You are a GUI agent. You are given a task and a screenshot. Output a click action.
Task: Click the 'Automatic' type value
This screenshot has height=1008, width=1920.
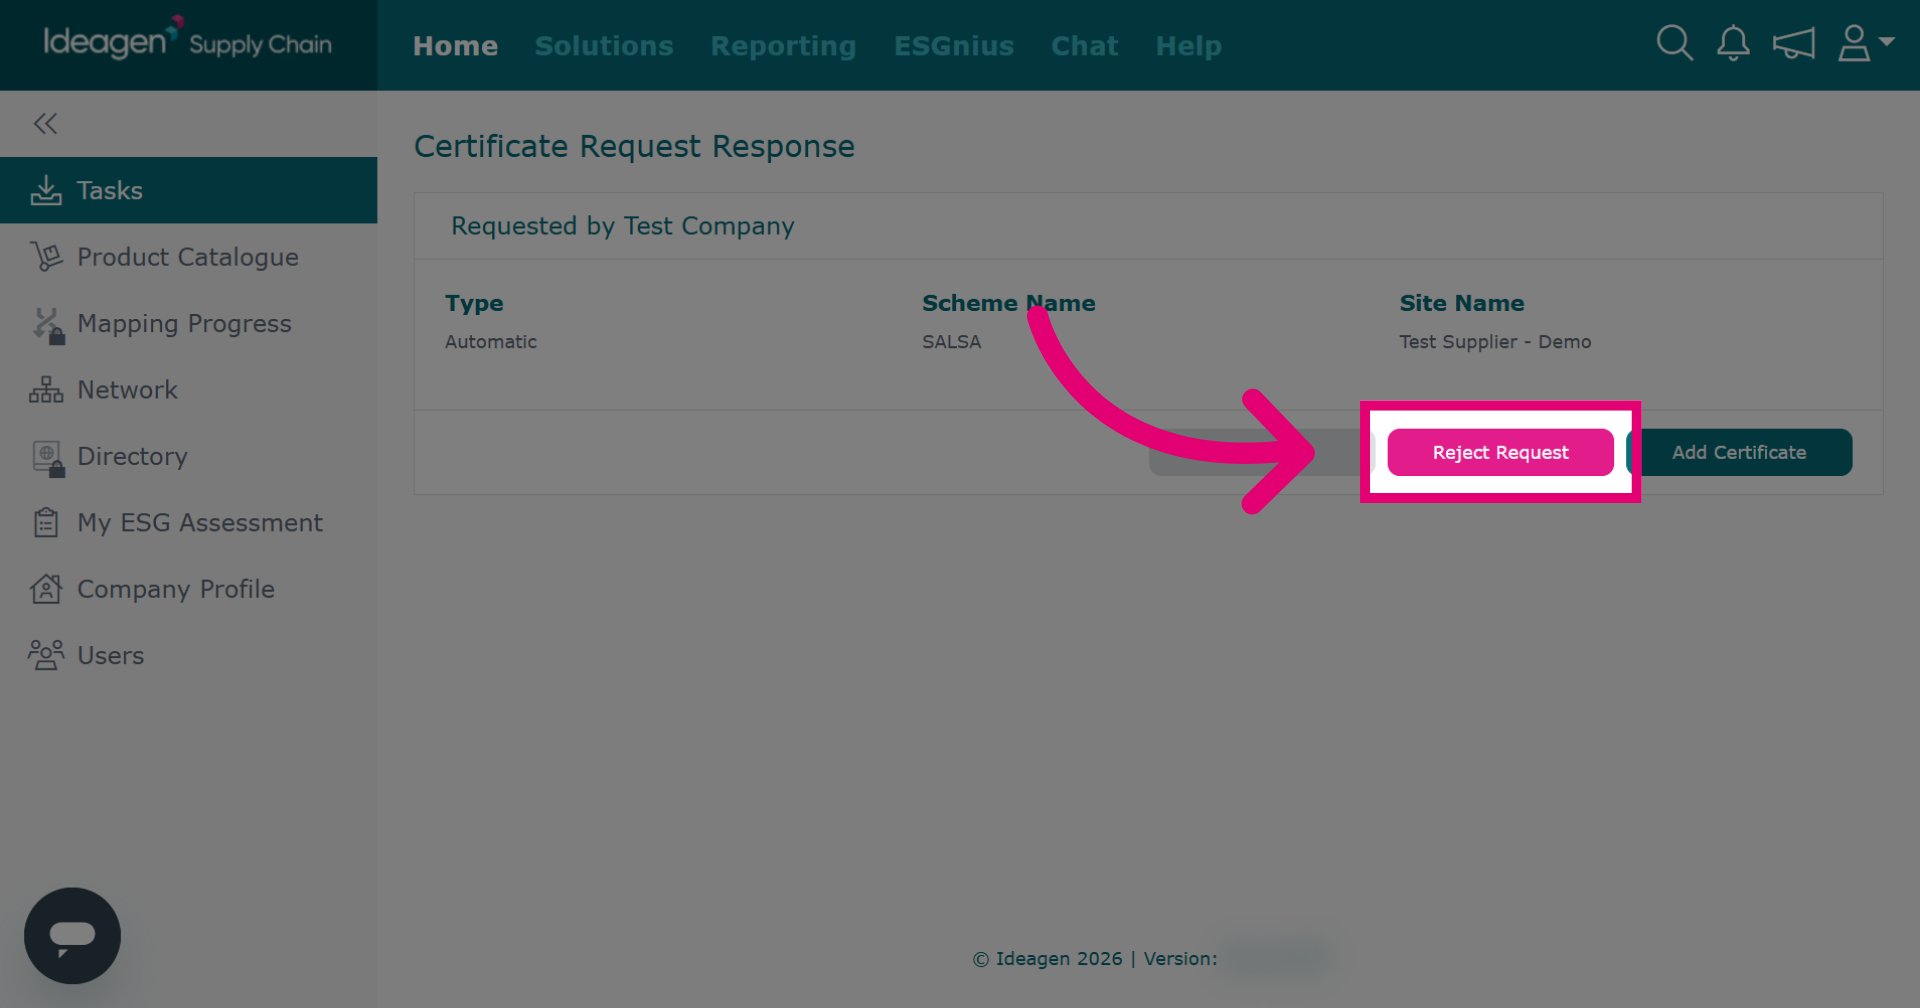point(491,342)
